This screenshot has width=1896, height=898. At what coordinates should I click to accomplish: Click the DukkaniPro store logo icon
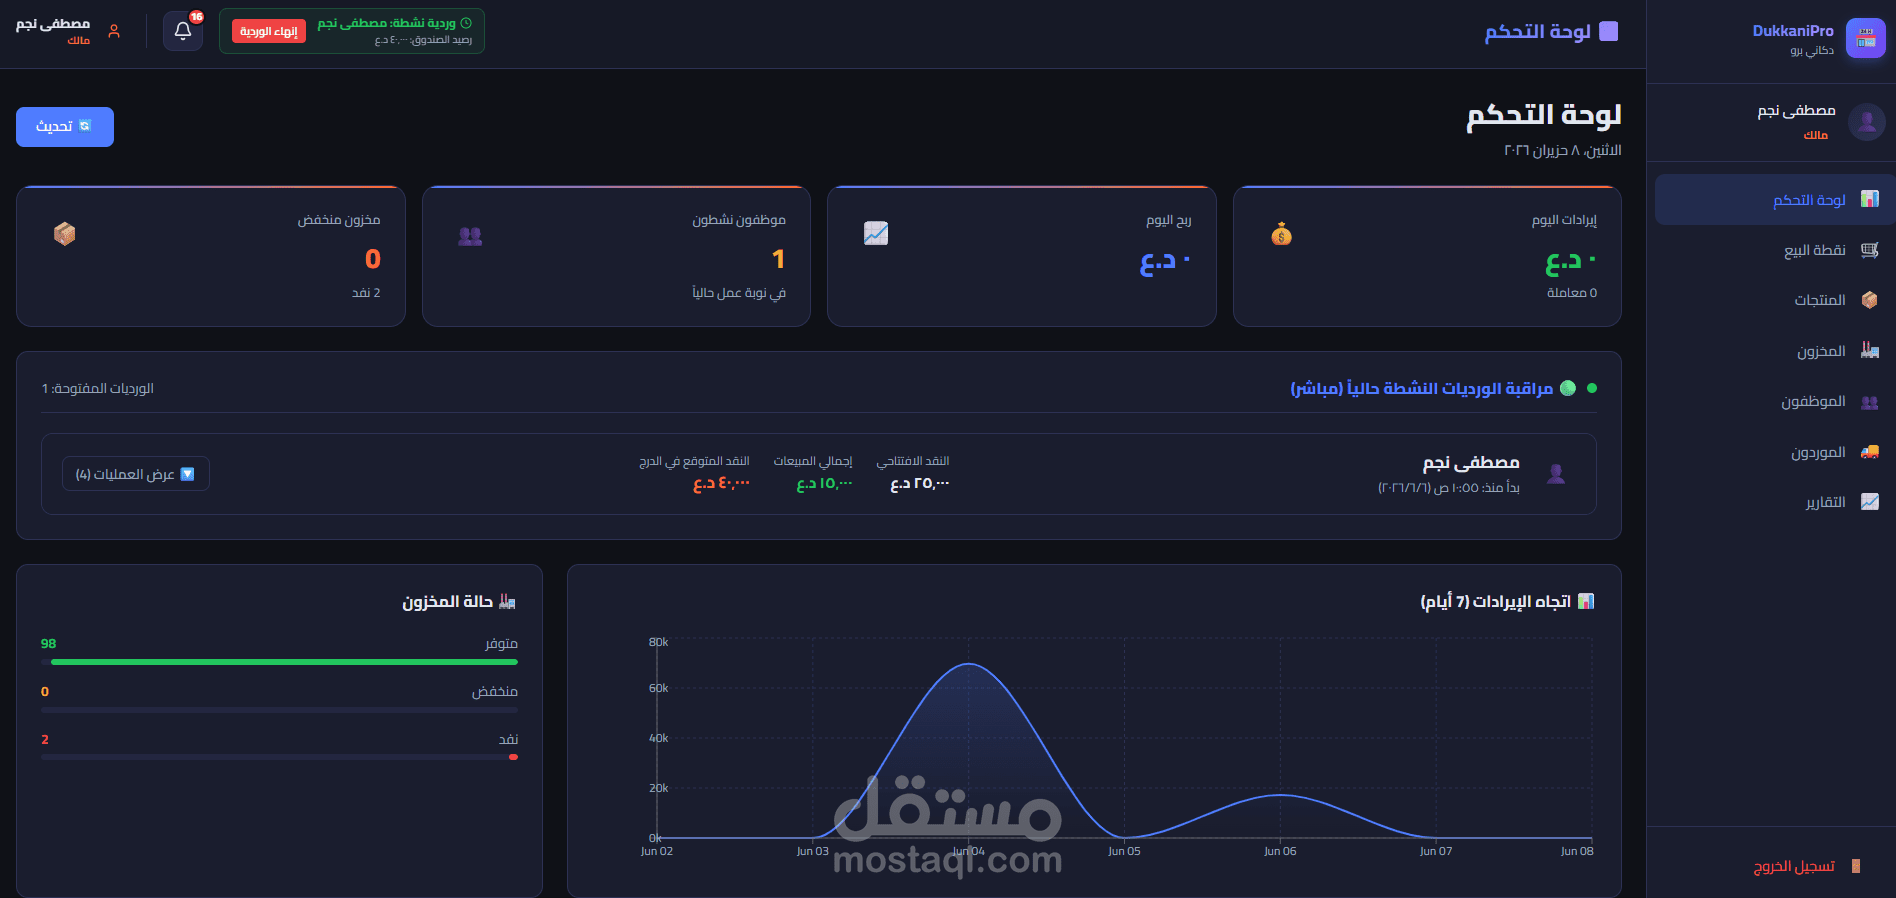click(1865, 38)
